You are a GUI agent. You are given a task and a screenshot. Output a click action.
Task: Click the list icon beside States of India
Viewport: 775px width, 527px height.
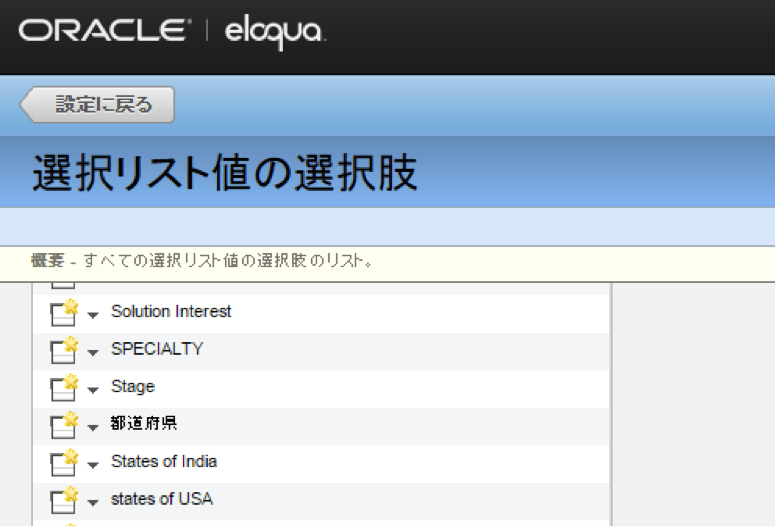tap(64, 463)
